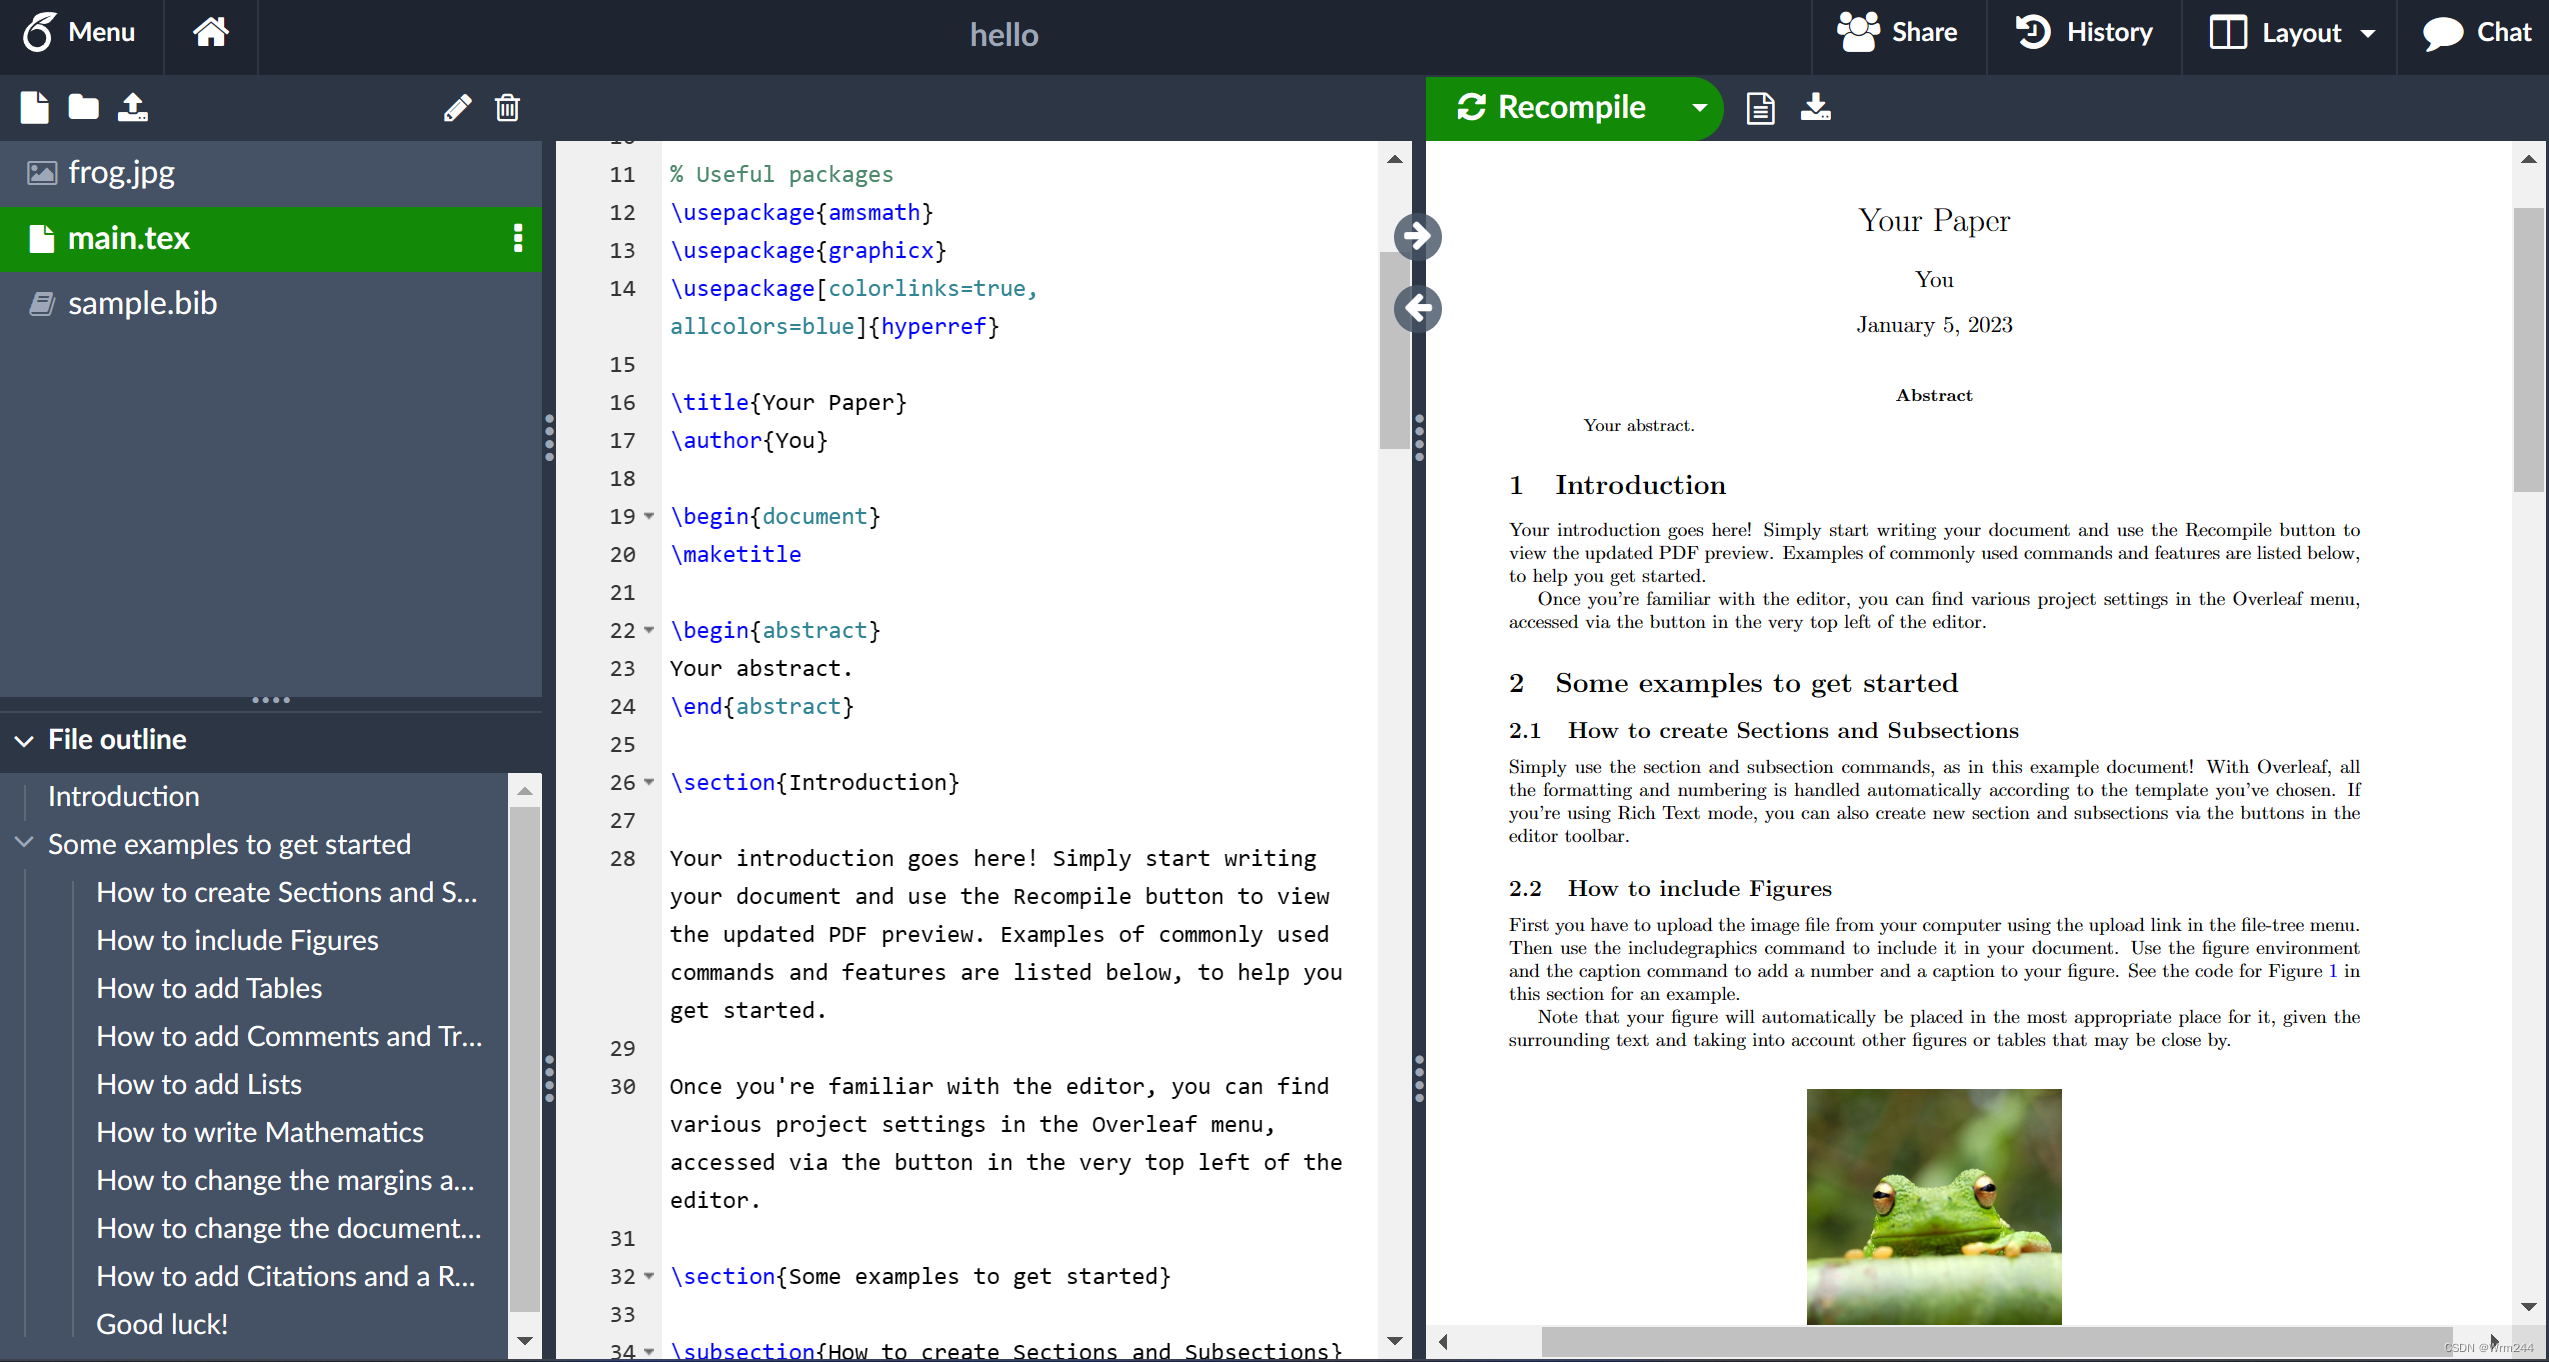Click the new folder icon
The height and width of the screenshot is (1362, 2549).
(83, 107)
